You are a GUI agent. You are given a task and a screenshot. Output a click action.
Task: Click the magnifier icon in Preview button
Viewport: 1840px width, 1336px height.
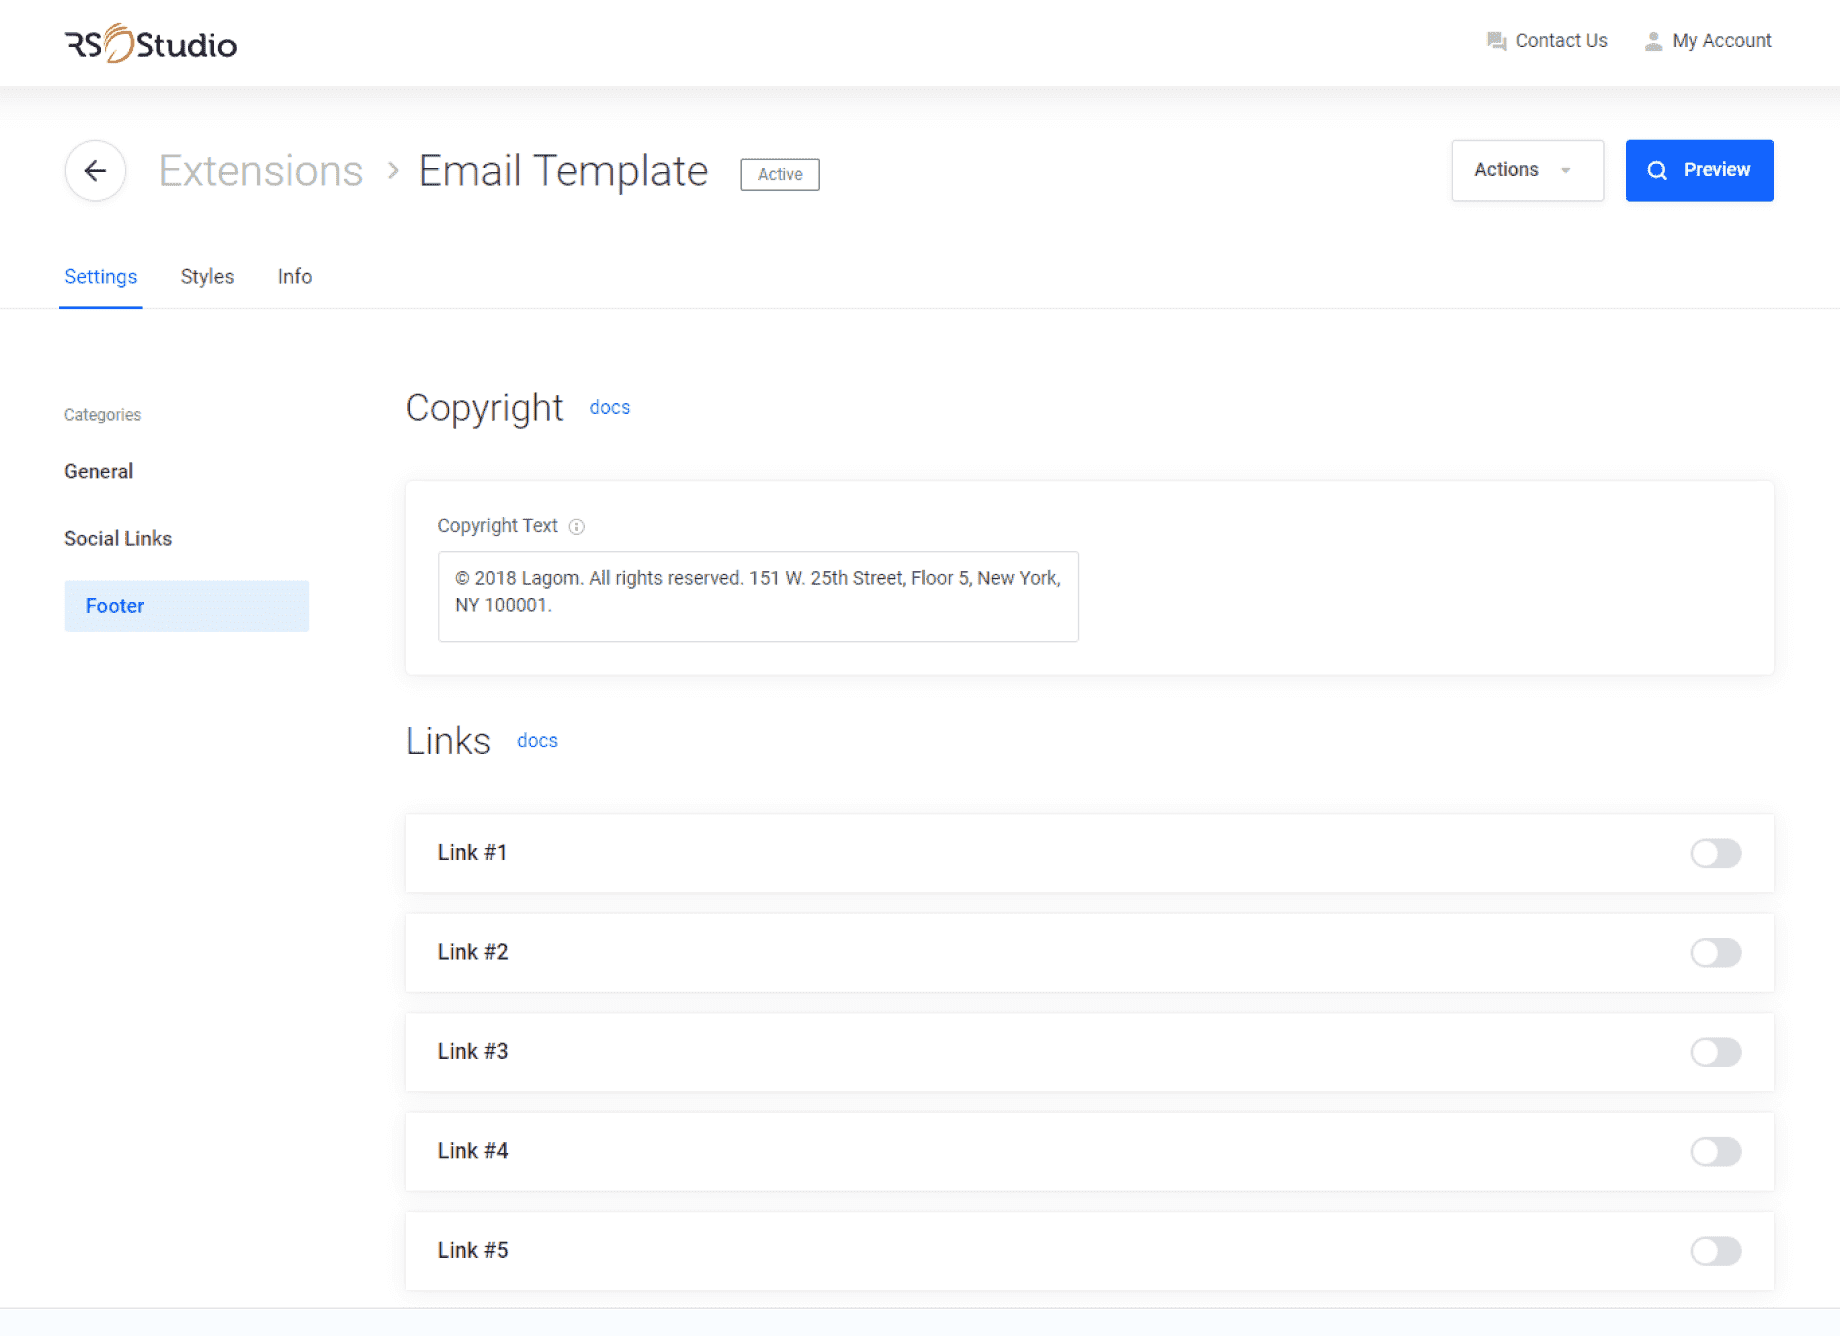point(1657,171)
